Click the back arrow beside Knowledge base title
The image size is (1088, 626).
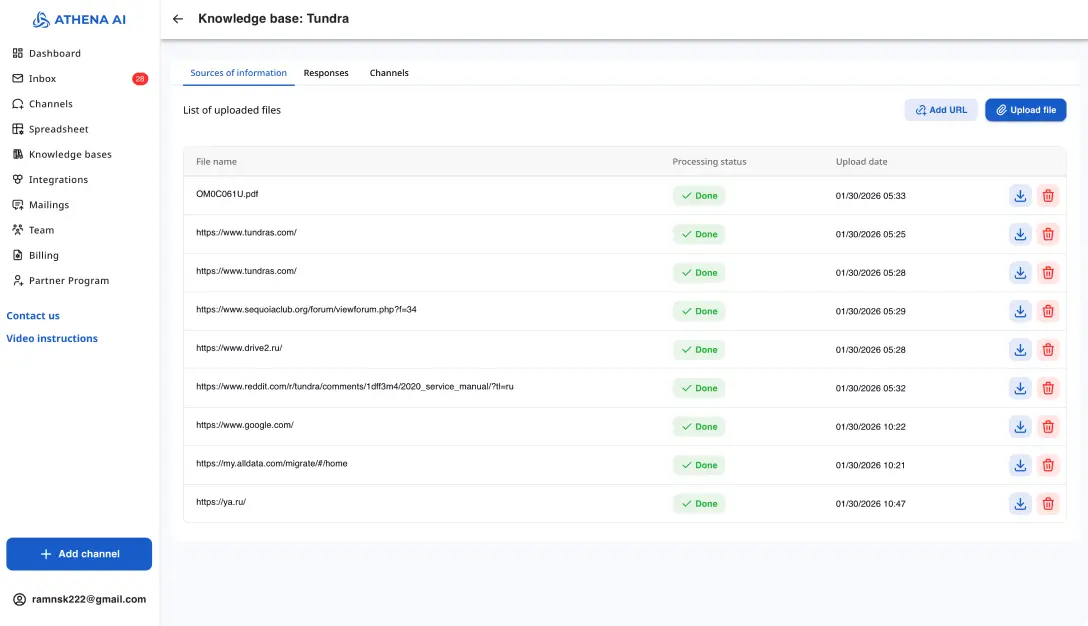pos(178,19)
